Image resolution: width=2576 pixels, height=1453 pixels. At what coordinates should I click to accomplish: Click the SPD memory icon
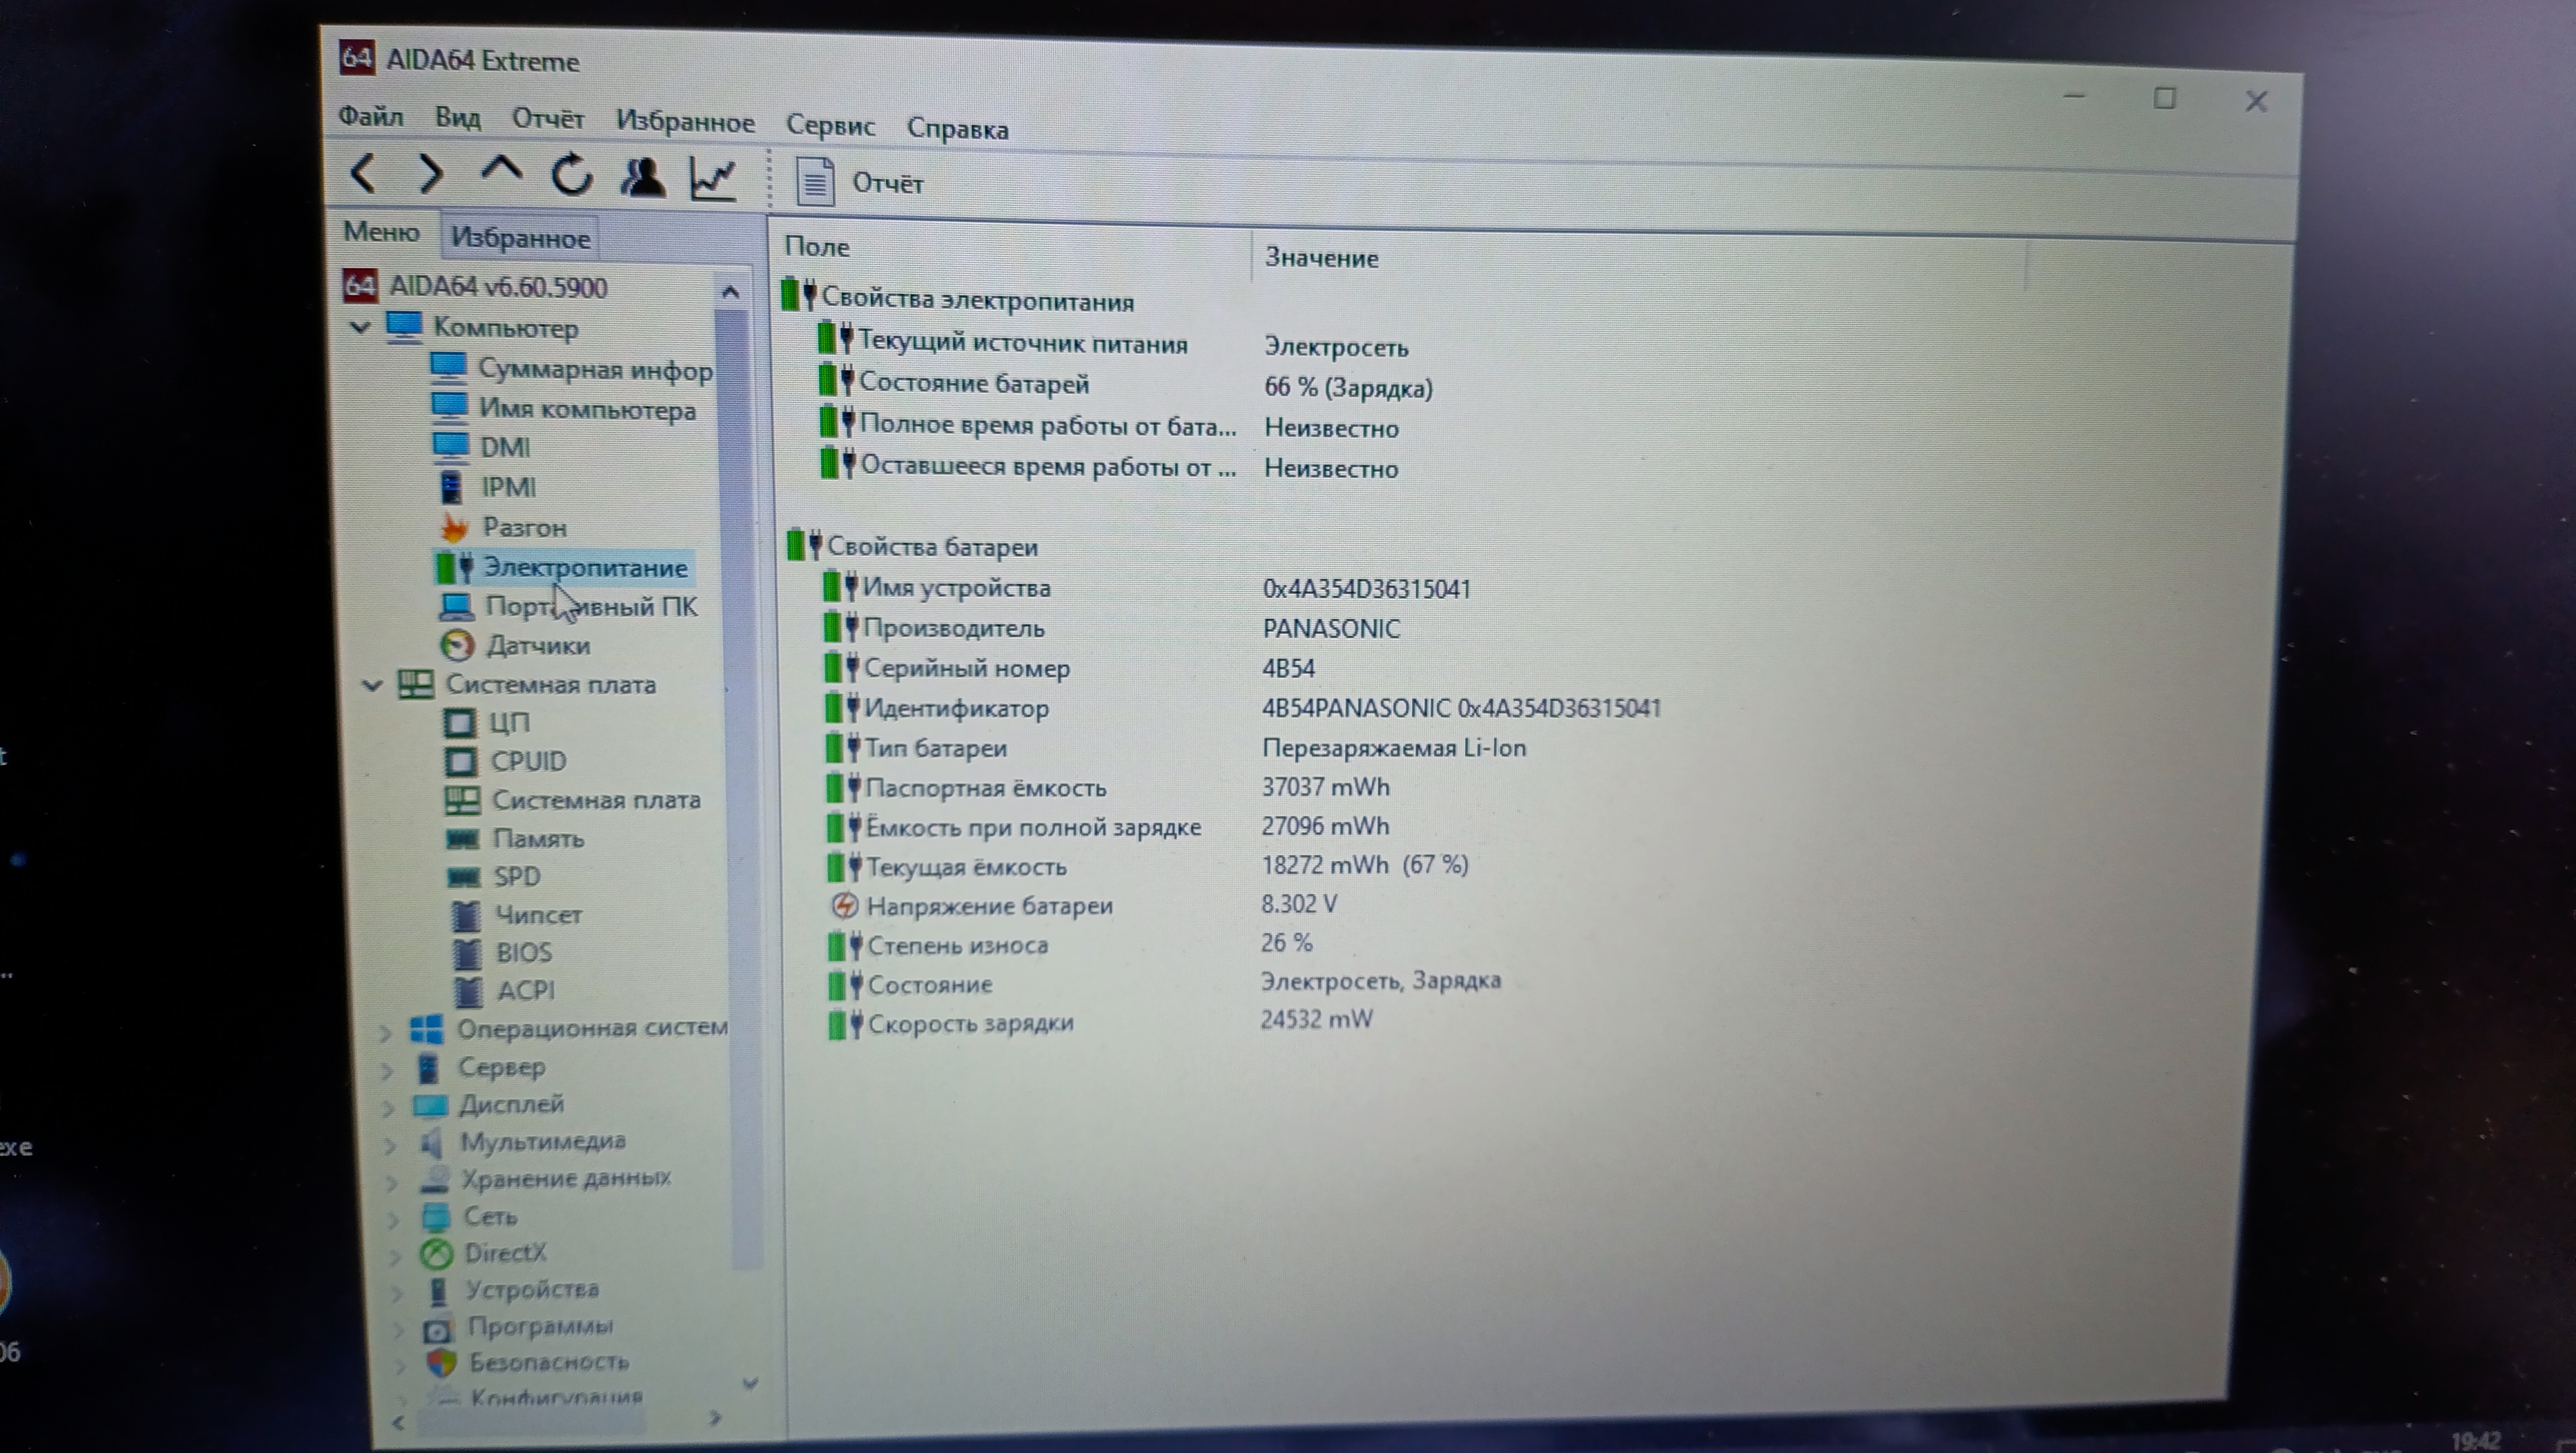coord(463,877)
